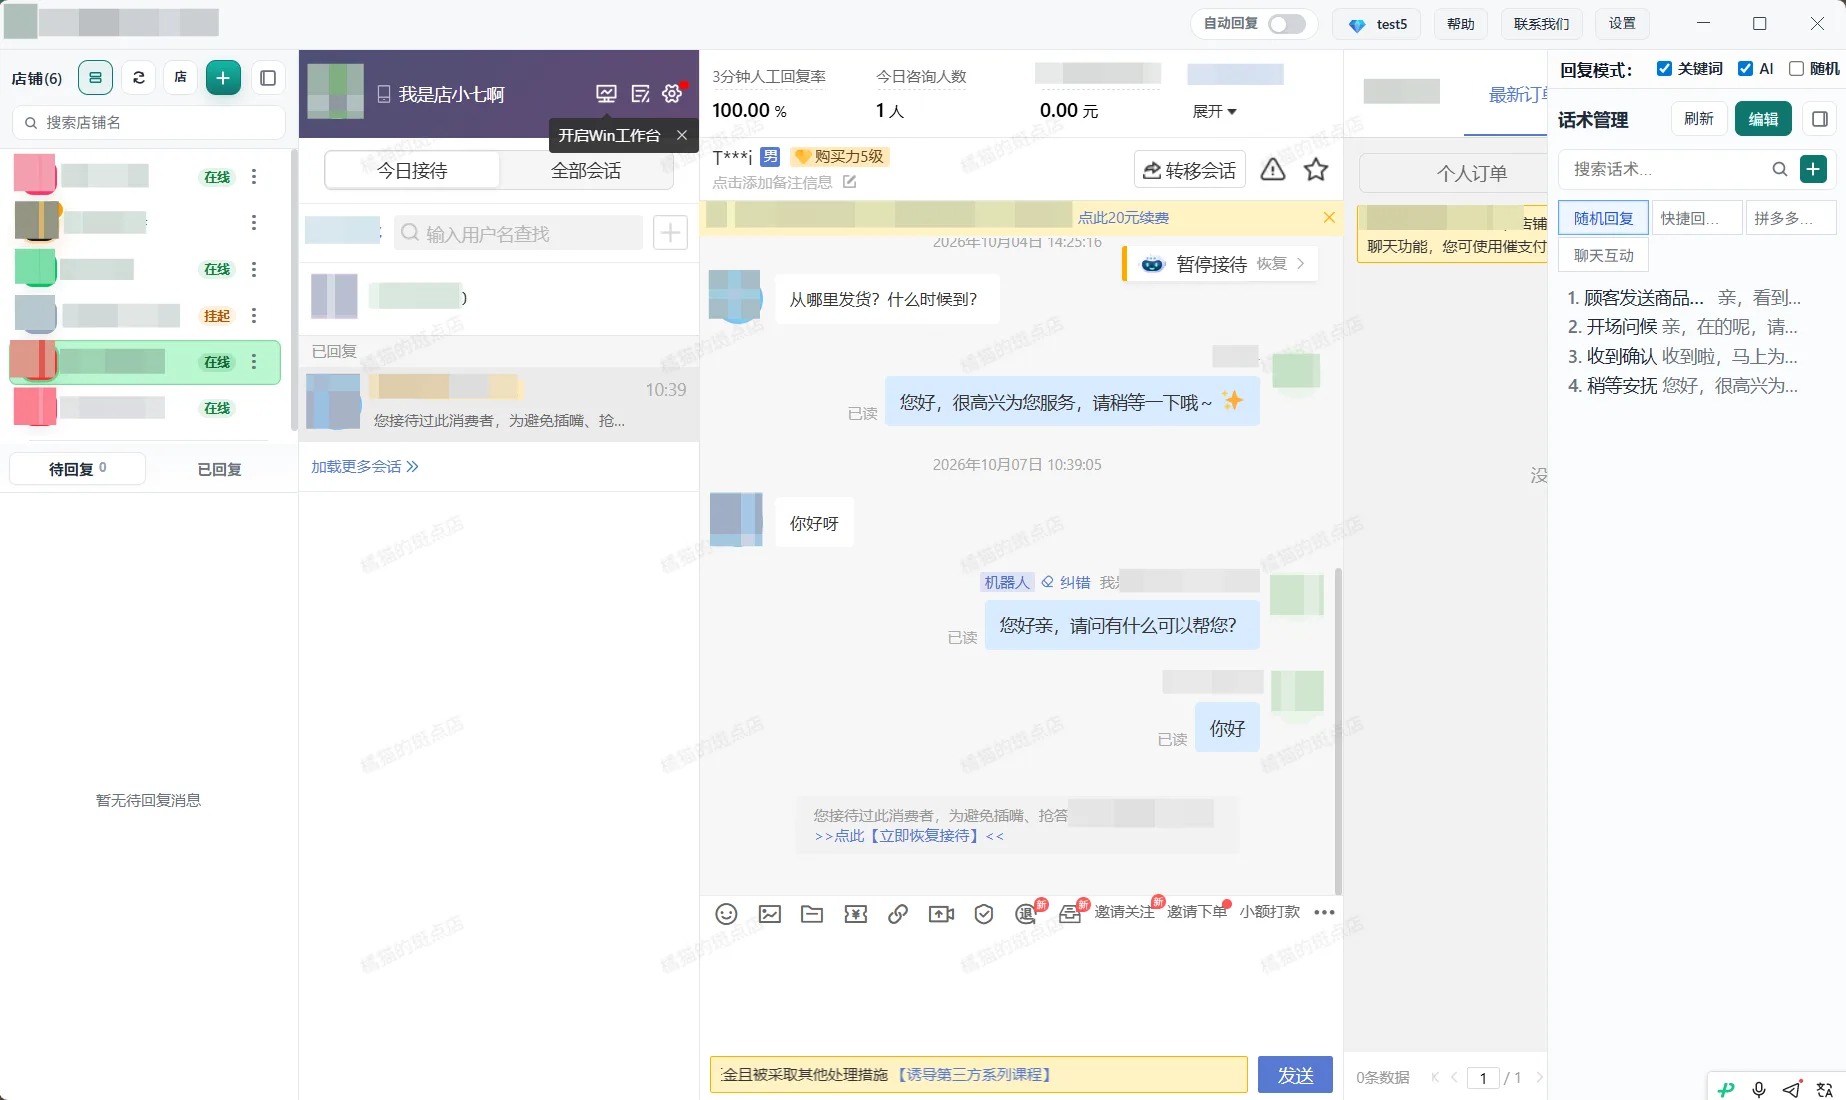This screenshot has height=1100, width=1846.
Task: Click the 发送 send button
Action: tap(1295, 1075)
